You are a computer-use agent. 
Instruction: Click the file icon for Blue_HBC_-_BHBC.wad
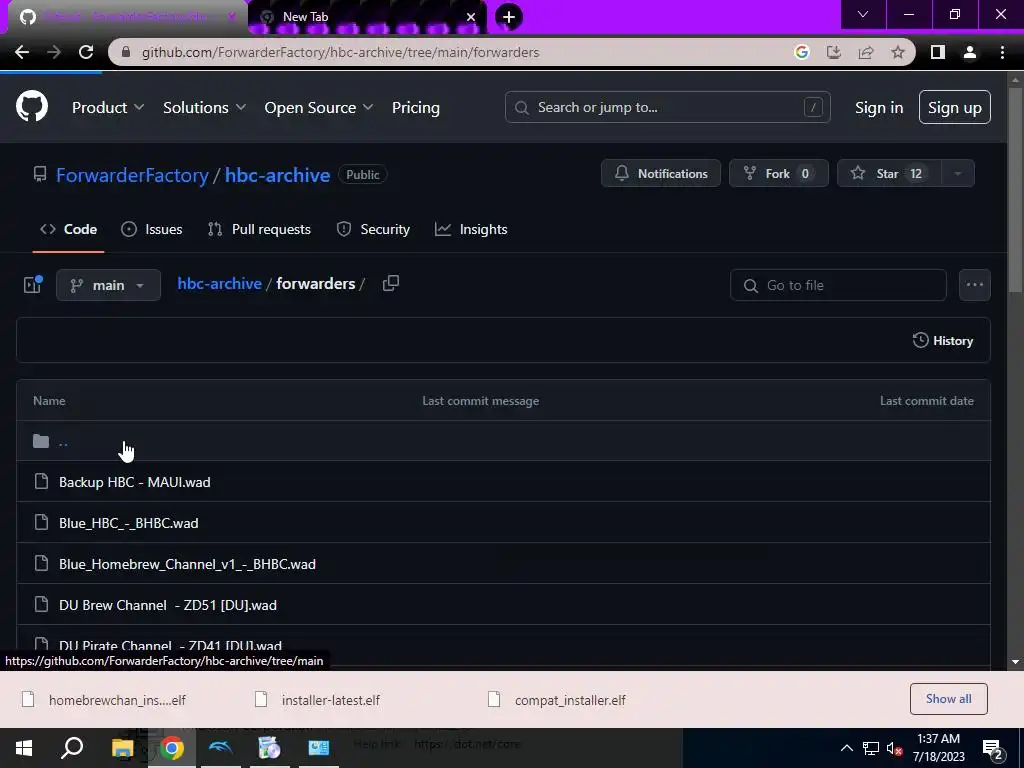click(x=41, y=522)
